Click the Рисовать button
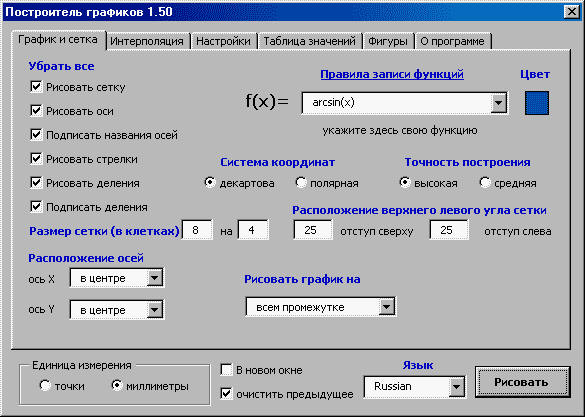This screenshot has height=417, width=585. point(522,382)
